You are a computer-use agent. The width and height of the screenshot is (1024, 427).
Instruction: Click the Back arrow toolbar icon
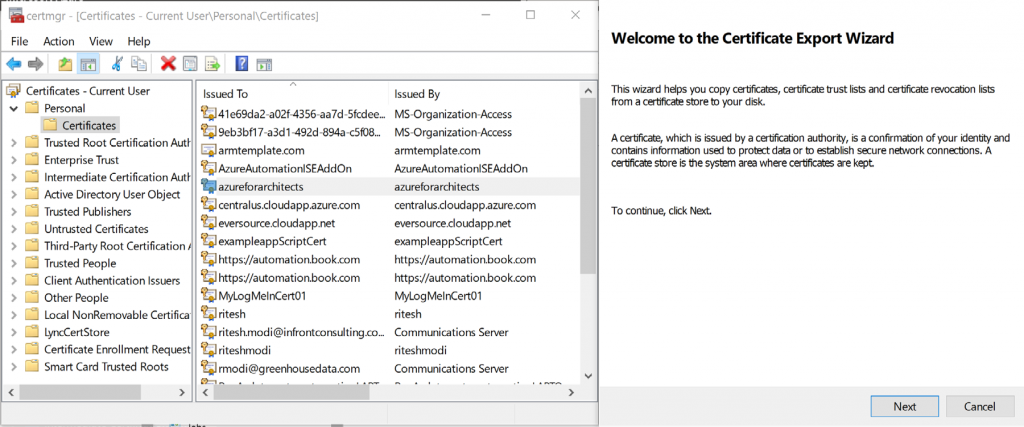[15, 64]
